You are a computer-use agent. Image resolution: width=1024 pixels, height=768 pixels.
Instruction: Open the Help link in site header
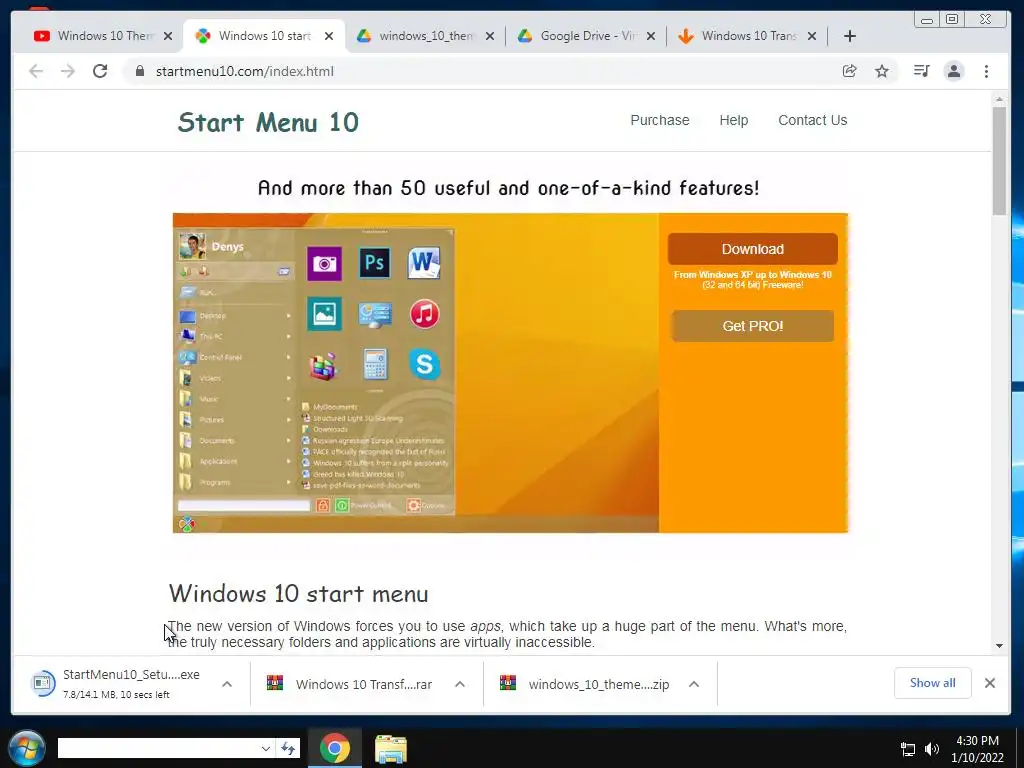[x=733, y=120]
